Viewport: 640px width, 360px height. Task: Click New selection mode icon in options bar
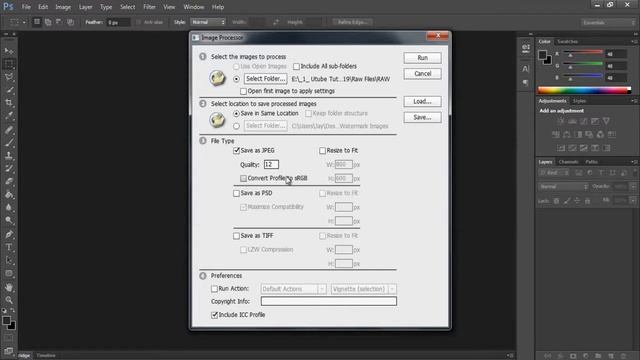tap(37, 22)
